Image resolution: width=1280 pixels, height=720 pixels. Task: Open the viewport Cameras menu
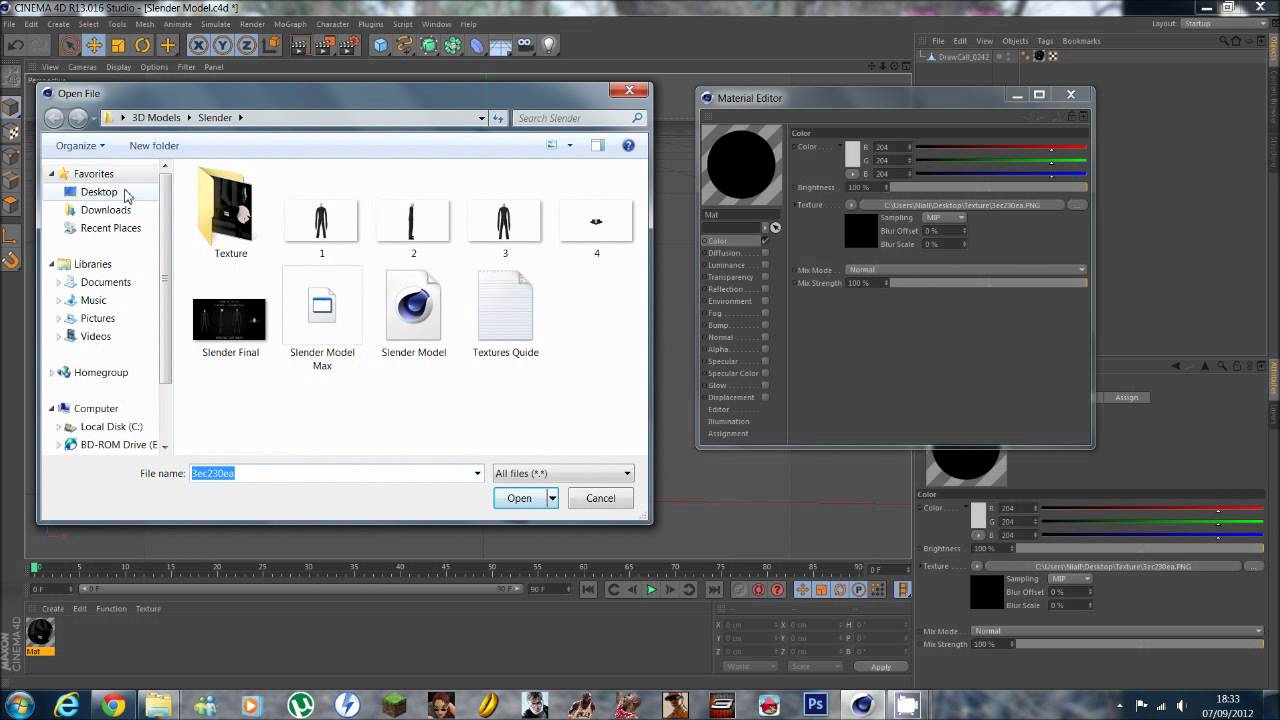pyautogui.click(x=82, y=67)
